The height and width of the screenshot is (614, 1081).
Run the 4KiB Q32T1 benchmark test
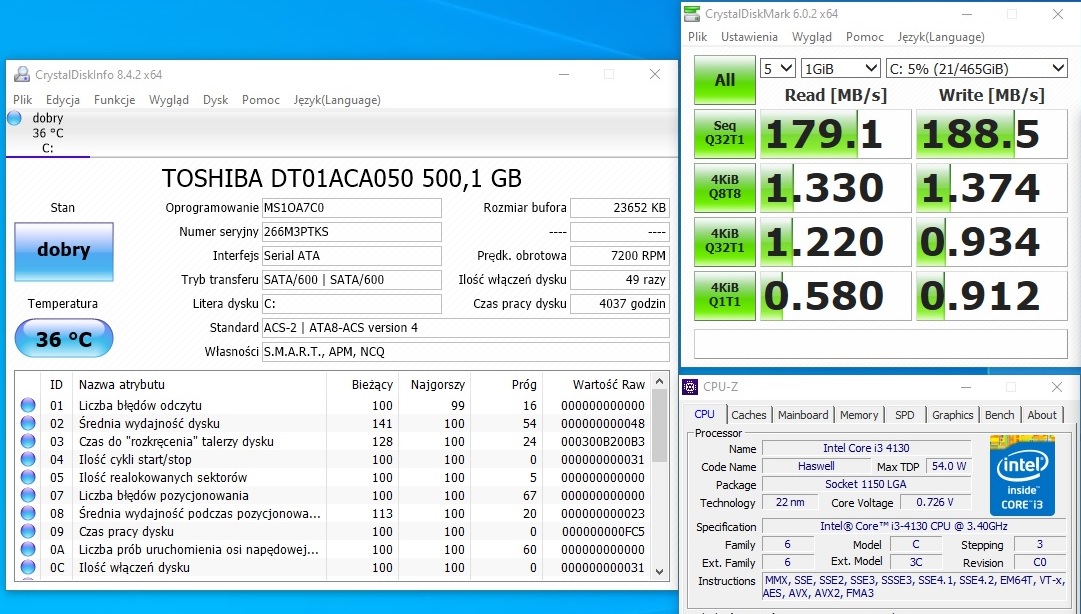click(x=723, y=241)
